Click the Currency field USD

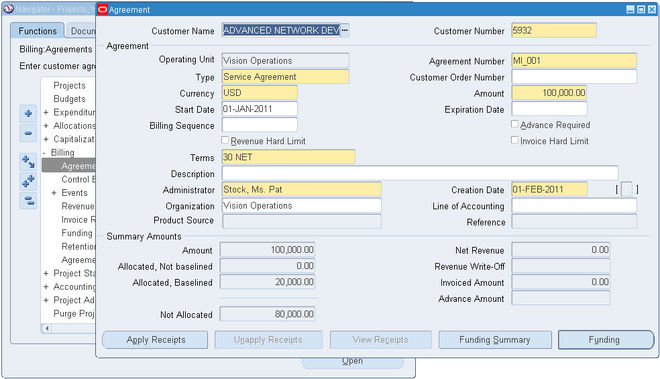click(259, 93)
